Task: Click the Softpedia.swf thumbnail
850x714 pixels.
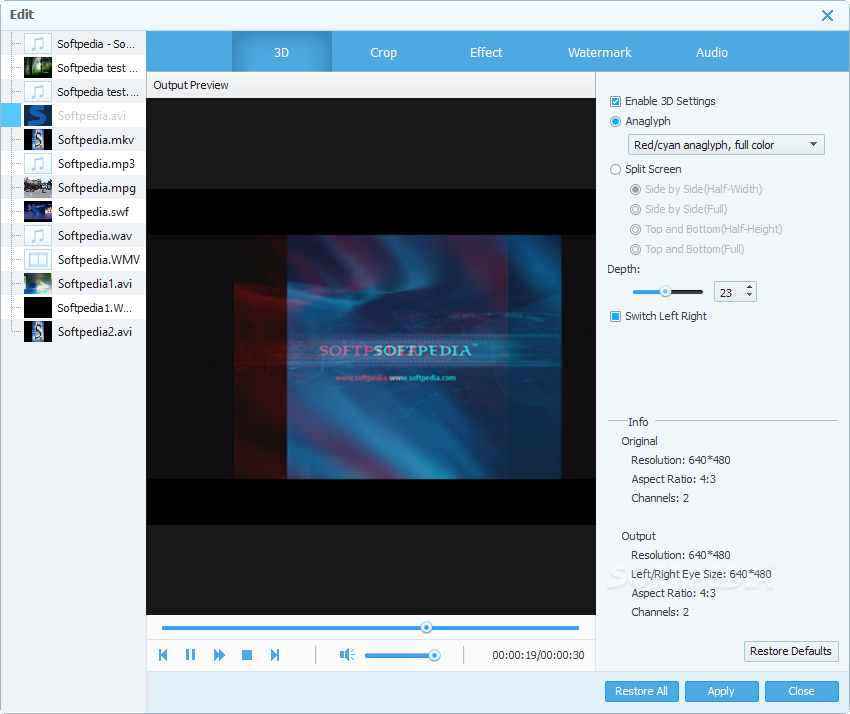Action: [38, 211]
